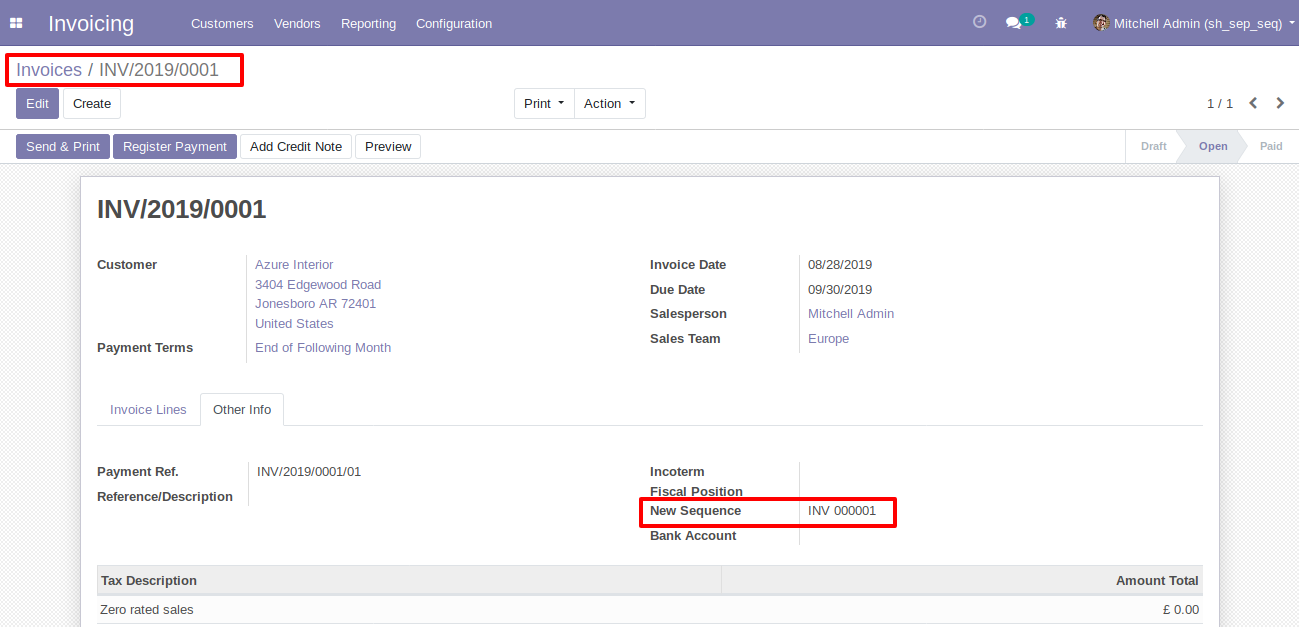Open the Reporting menu
Viewport: 1299px width, 627px height.
pyautogui.click(x=368, y=23)
